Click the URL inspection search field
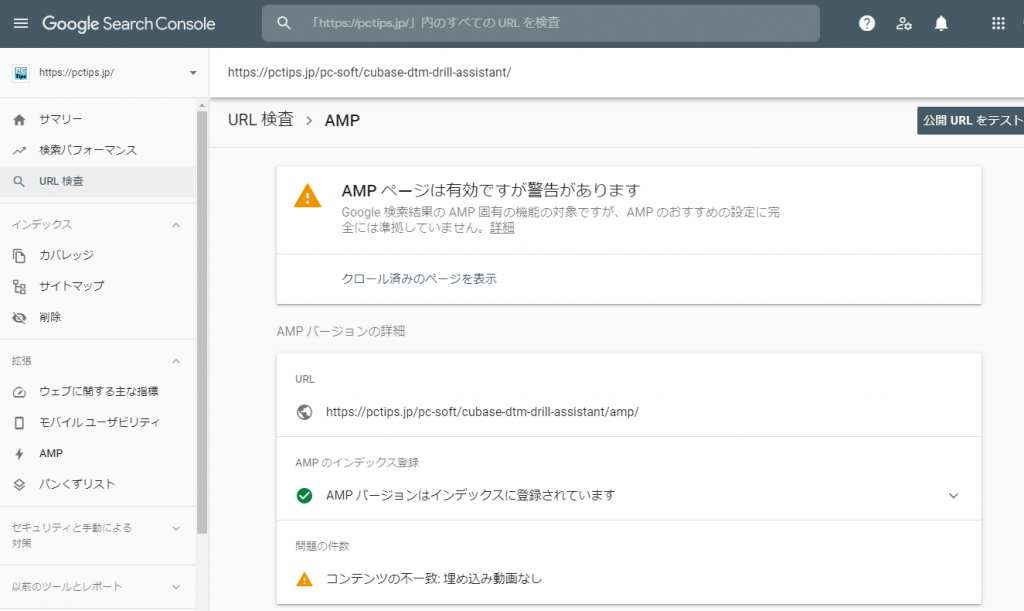This screenshot has height=611, width=1024. [541, 23]
